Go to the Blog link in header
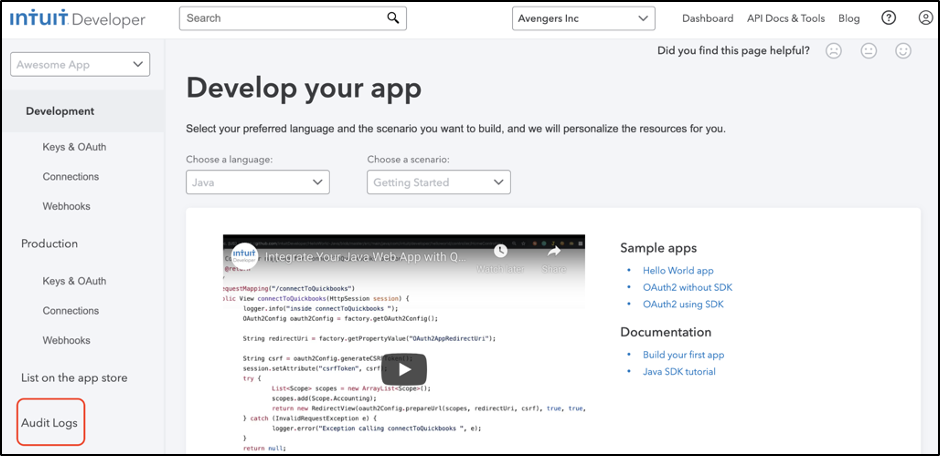The image size is (940, 456). pyautogui.click(x=849, y=19)
